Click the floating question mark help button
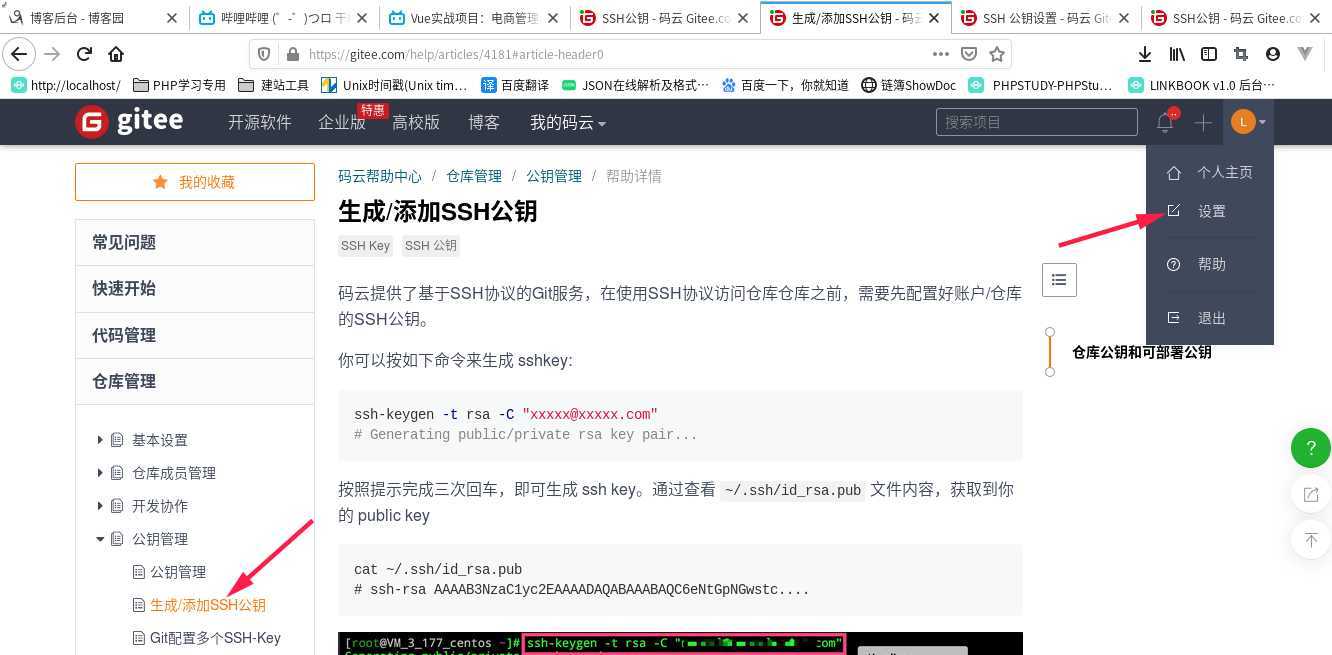The image size is (1332, 655). pos(1310,448)
